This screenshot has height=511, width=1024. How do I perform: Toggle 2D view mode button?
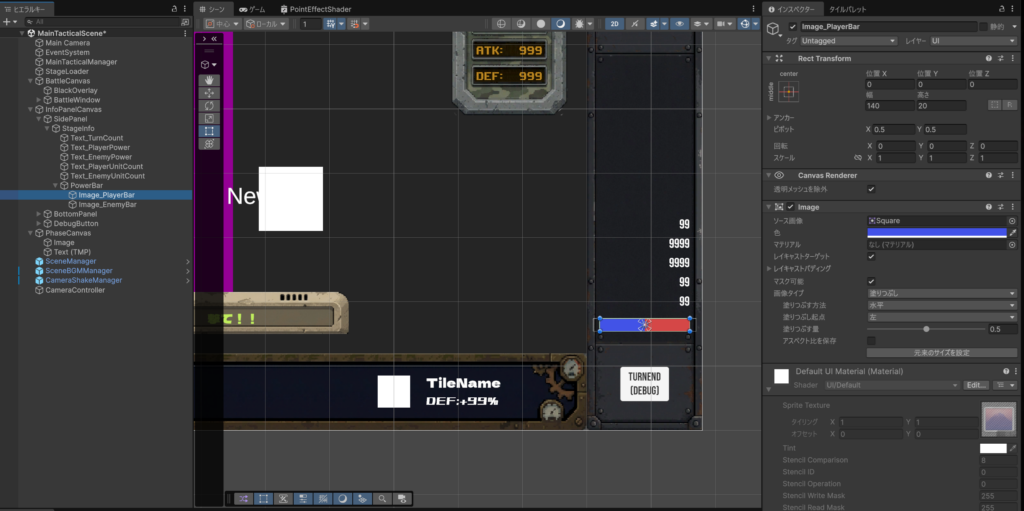pyautogui.click(x=615, y=23)
